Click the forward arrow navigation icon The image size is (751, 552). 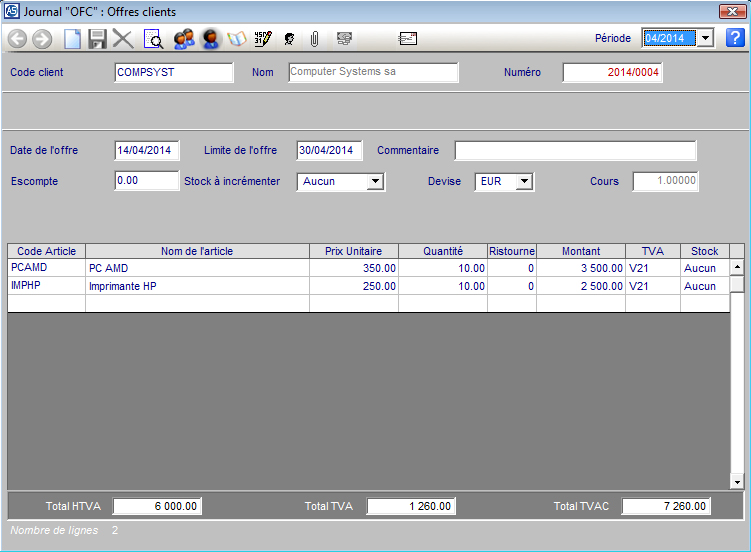[x=42, y=39]
